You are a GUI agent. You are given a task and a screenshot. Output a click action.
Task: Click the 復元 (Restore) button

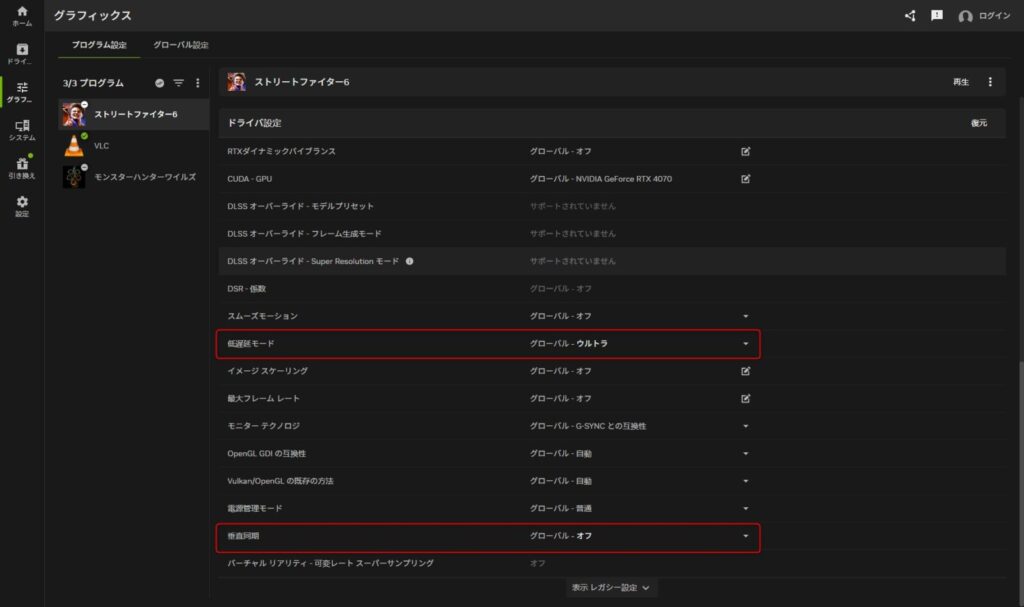point(978,123)
